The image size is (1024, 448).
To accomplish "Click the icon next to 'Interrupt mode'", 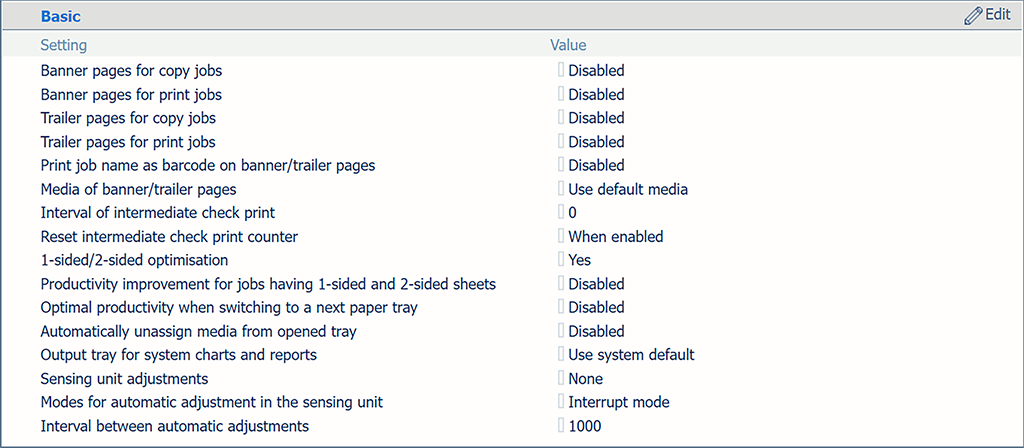I will point(561,402).
